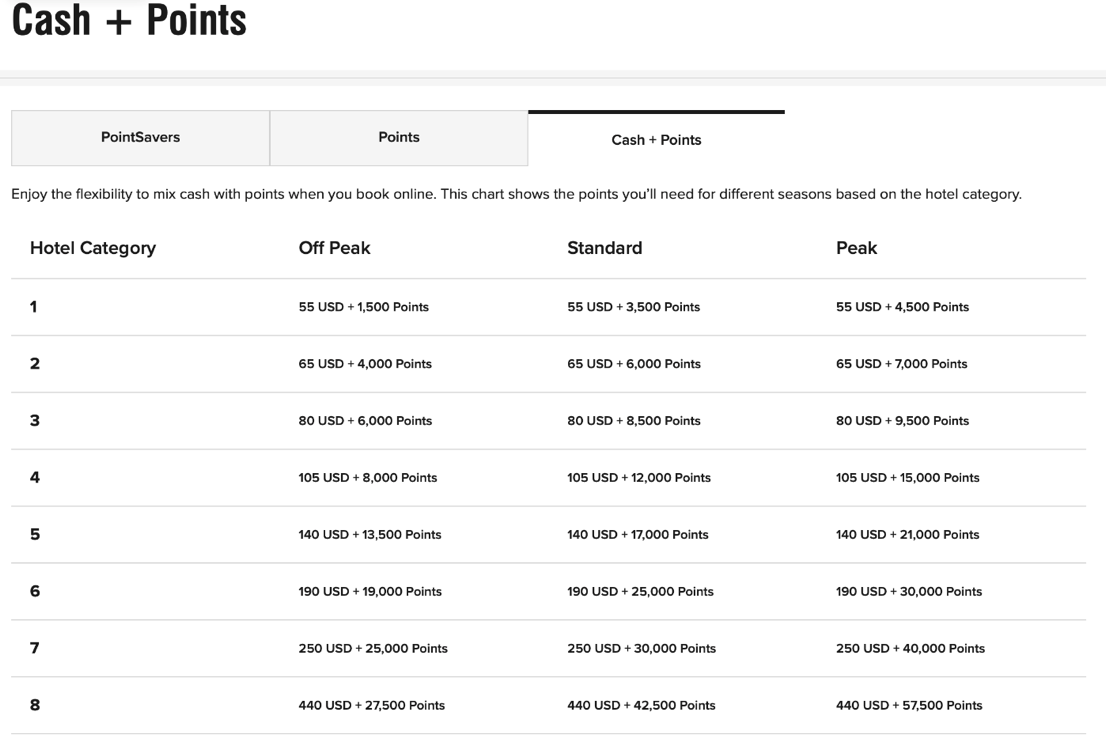The height and width of the screenshot is (754, 1106).
Task: Click the Off Peak column header
Action: point(334,247)
